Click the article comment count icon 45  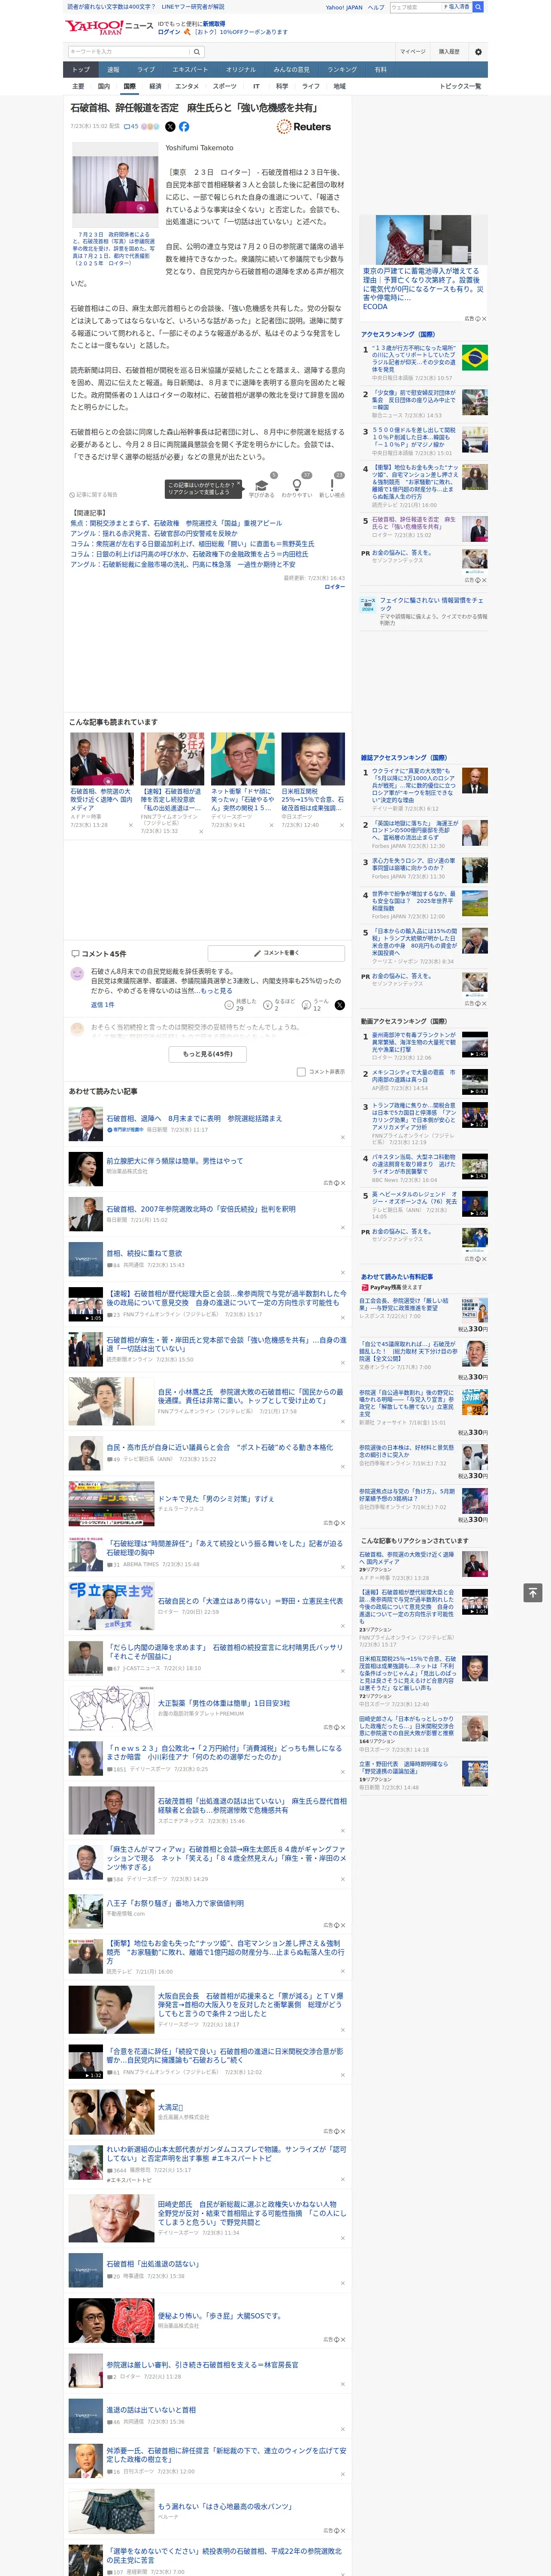click(131, 127)
